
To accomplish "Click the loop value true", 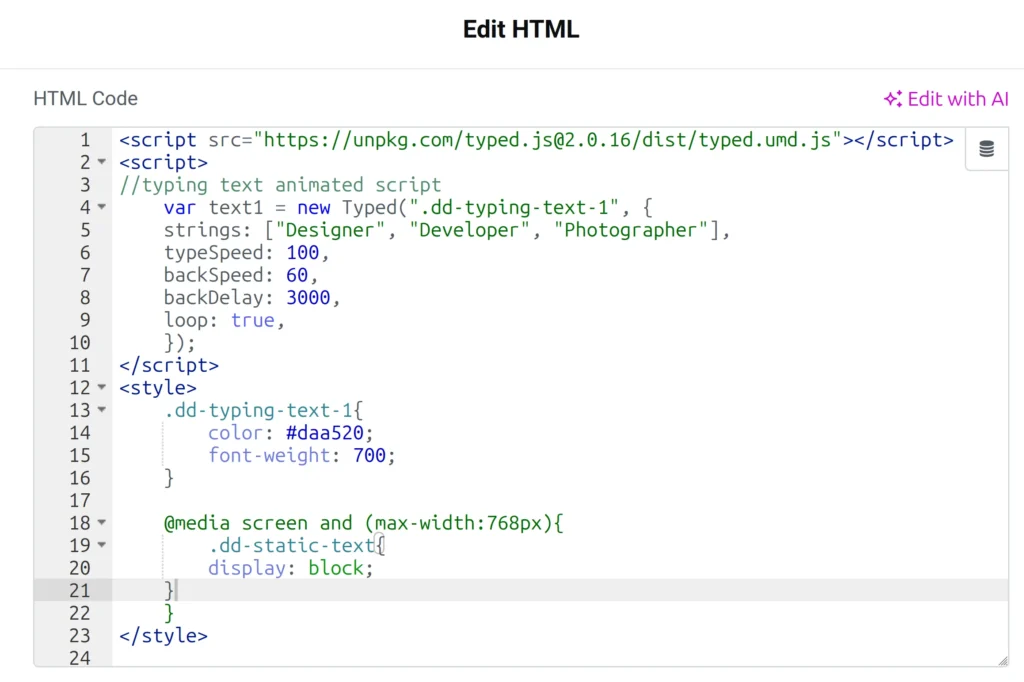I will [253, 320].
